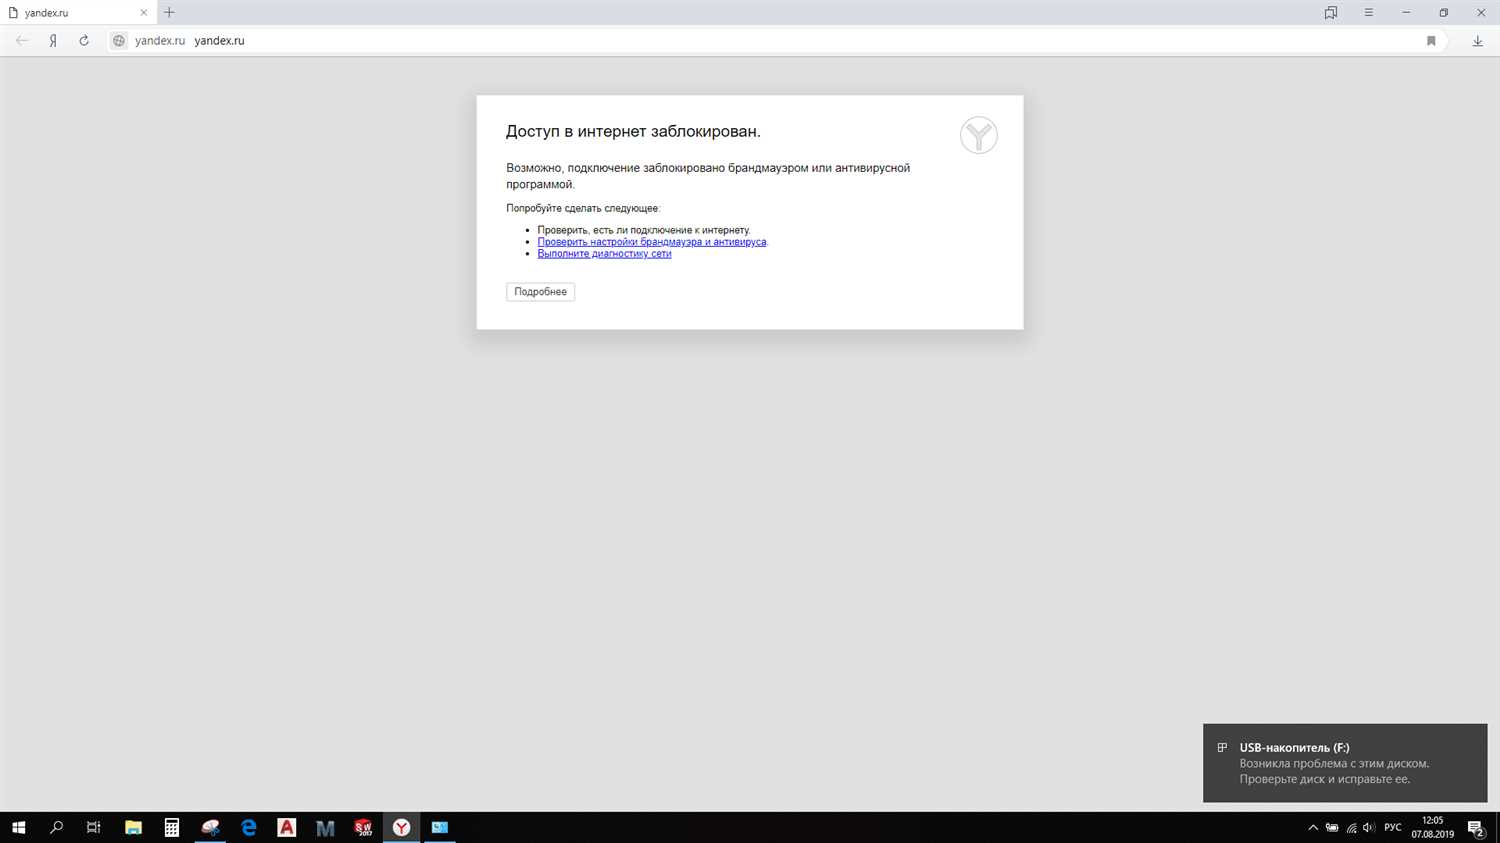Open the Yandex home 'Я' button
Screen dimensions: 1500x843
pyautogui.click(x=53, y=41)
